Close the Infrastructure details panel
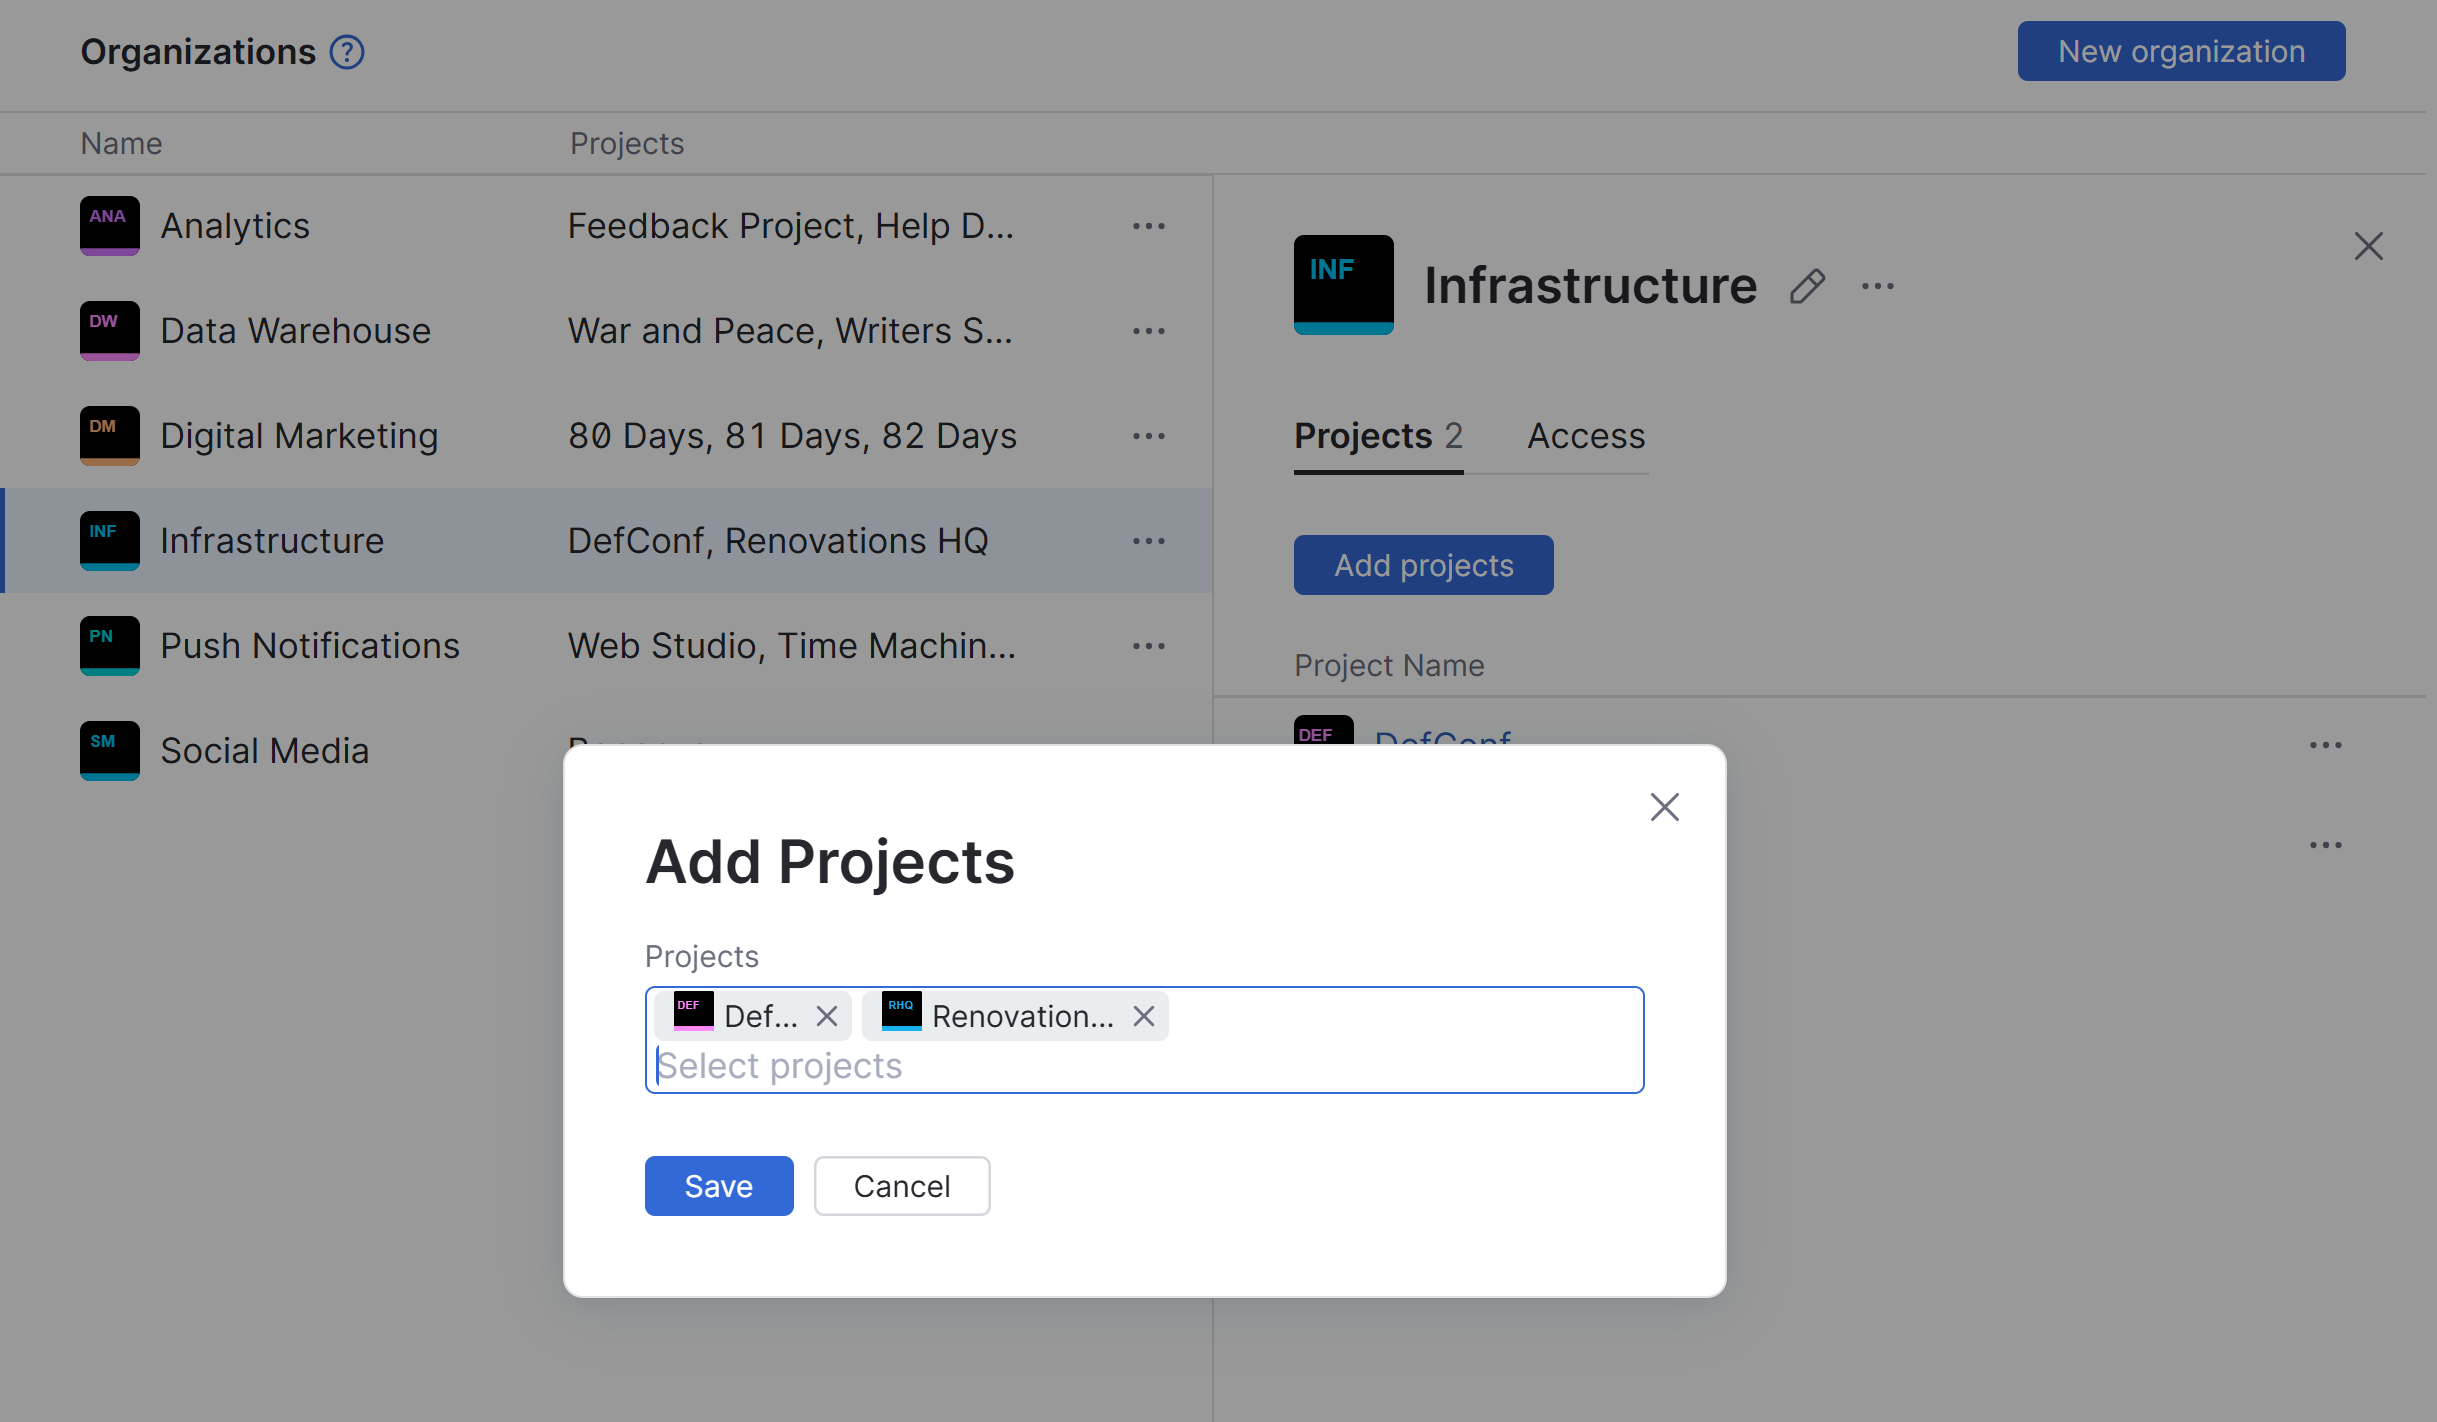 [x=2368, y=246]
